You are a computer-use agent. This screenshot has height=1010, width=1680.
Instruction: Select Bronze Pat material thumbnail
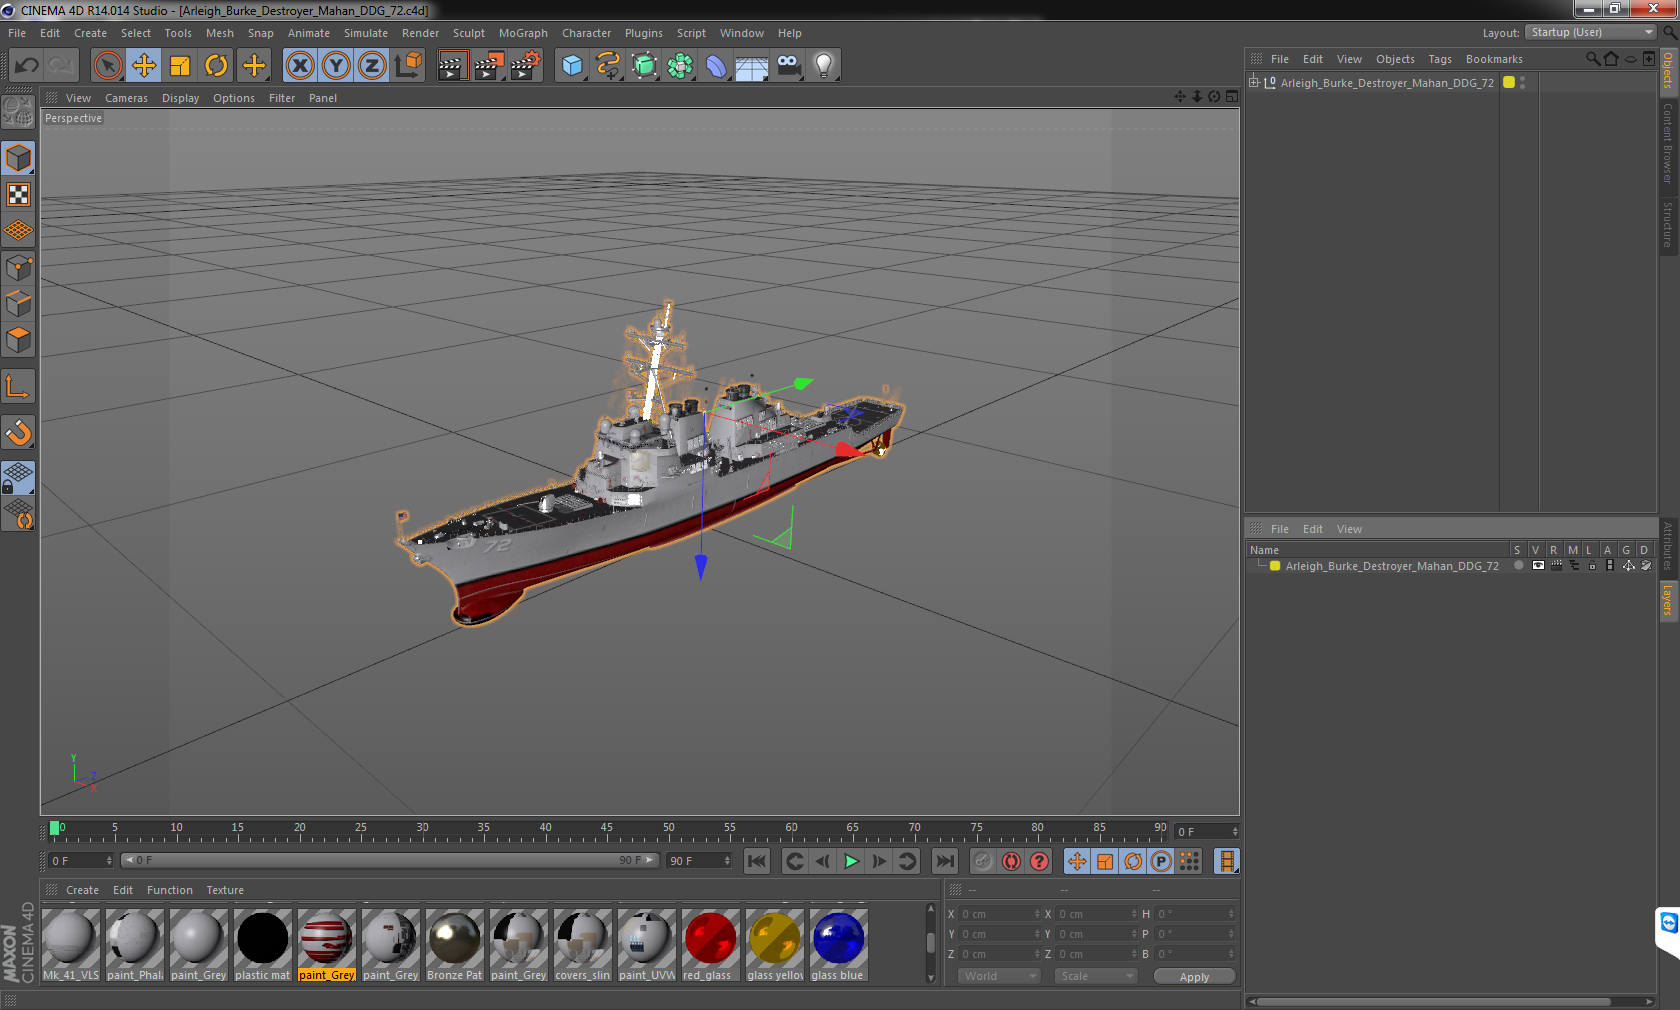[454, 945]
